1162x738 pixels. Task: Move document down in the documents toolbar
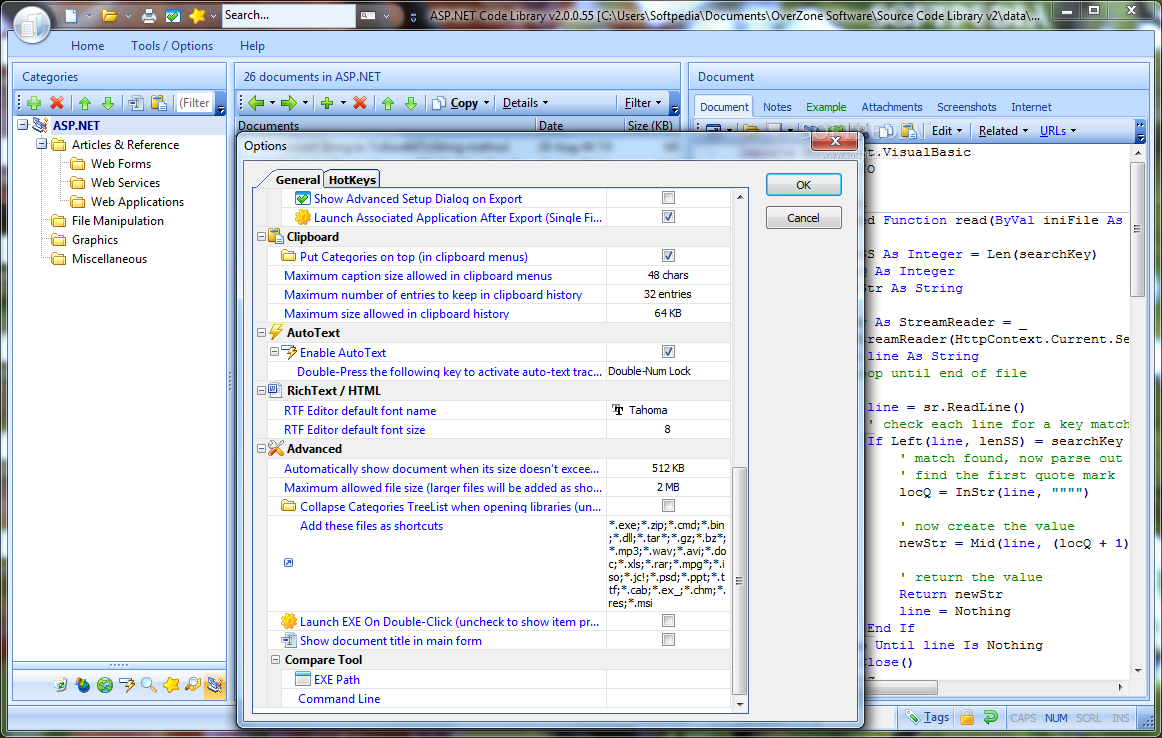(411, 103)
